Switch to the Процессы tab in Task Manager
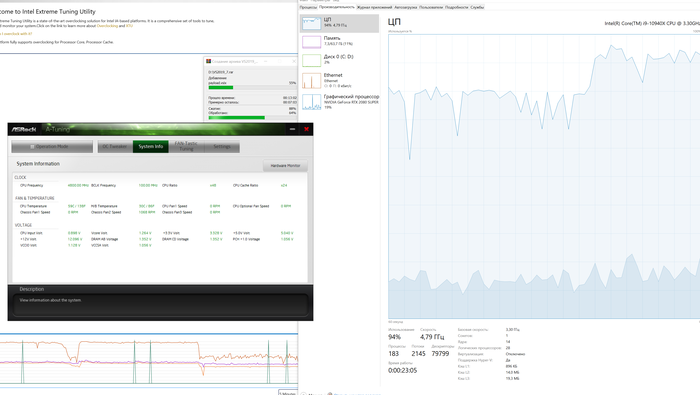This screenshot has height=395, width=700. pyautogui.click(x=308, y=7)
